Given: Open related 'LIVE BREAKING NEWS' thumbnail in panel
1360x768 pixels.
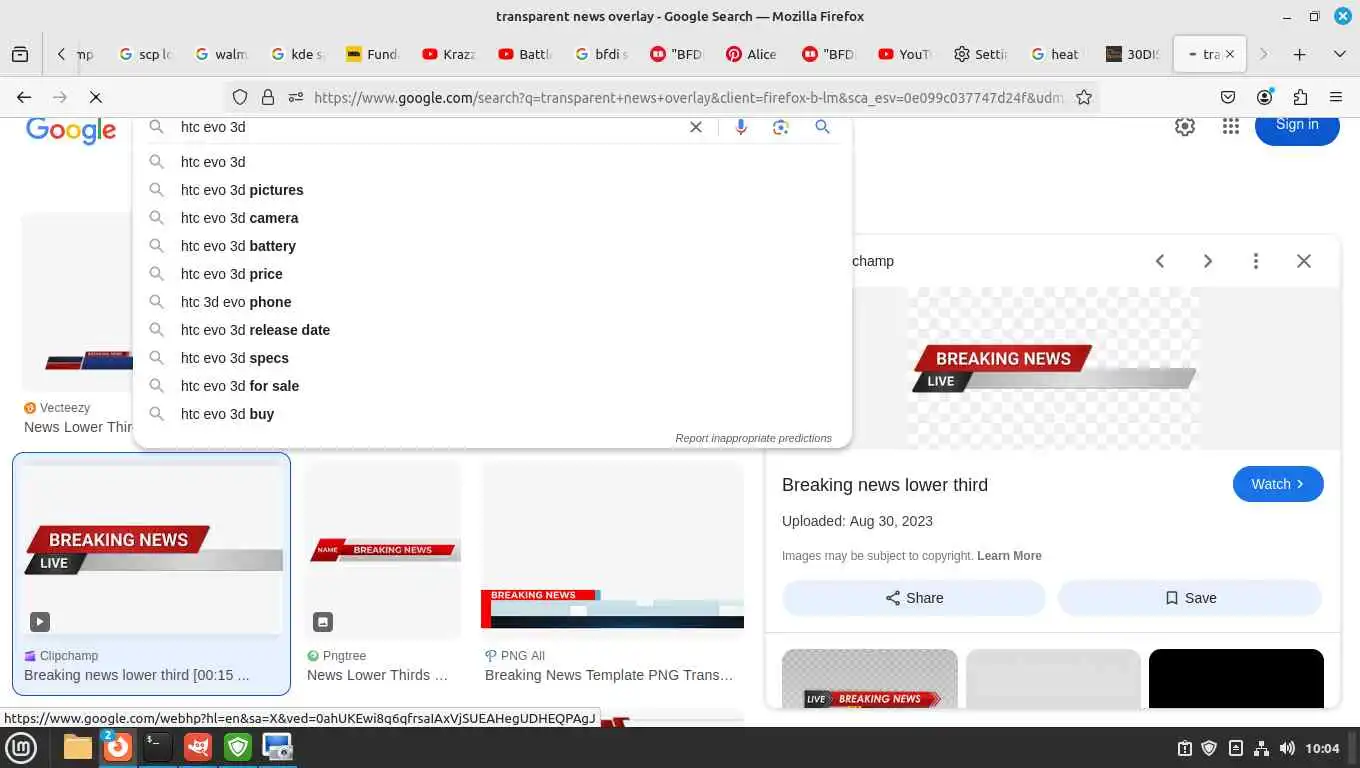Looking at the screenshot, I should pos(870,679).
